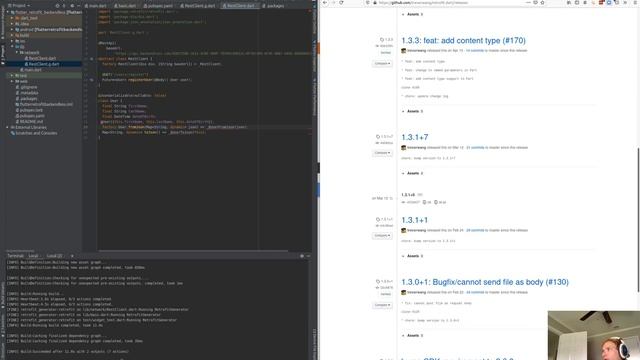Open the packages editor tab
Viewport: 640px width, 360px height.
pos(273,6)
